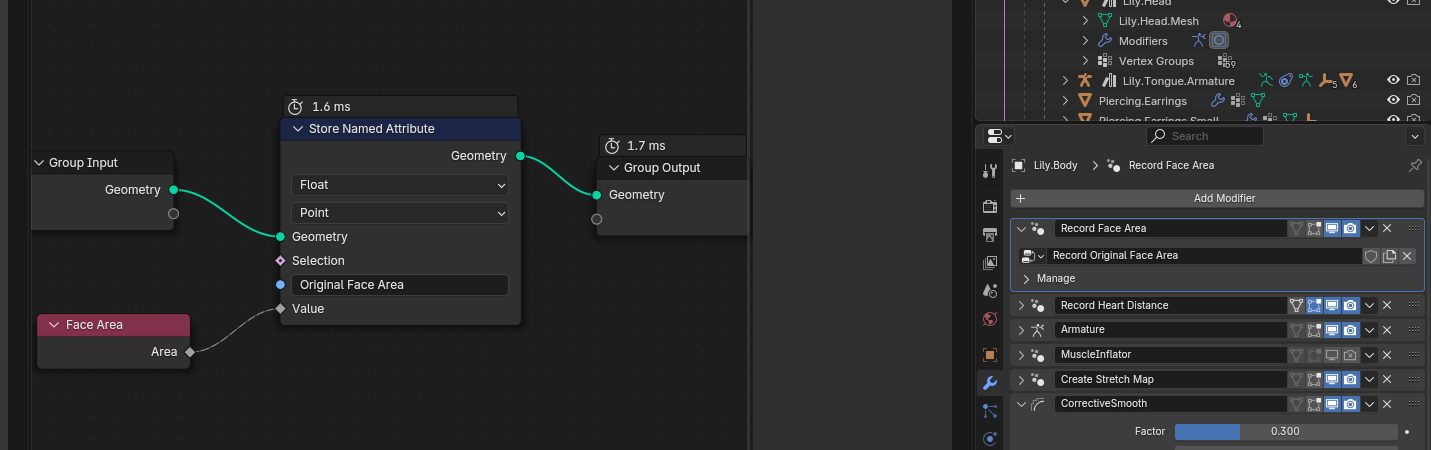Screen dimensions: 1431x450
Task: Toggle fake user shield for the node group
Action: click(x=1371, y=256)
